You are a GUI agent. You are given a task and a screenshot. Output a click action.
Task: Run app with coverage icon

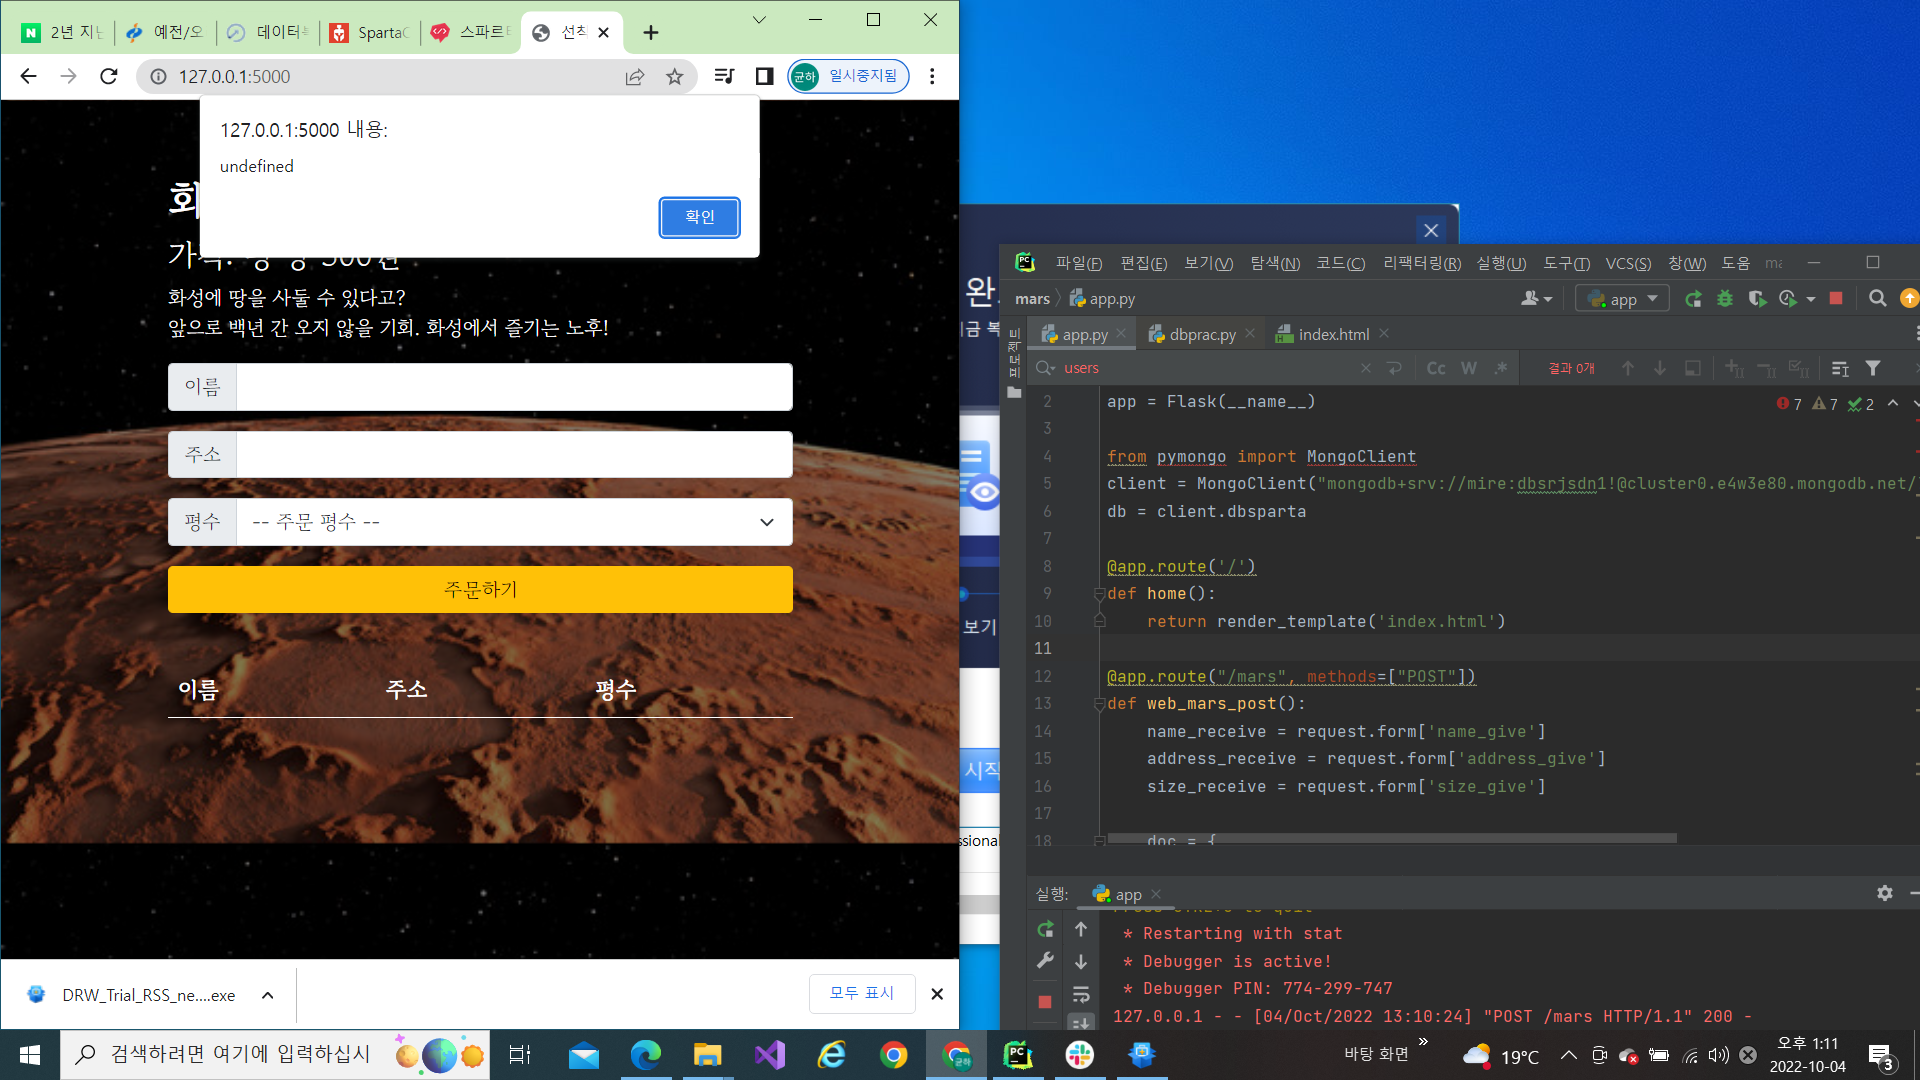(x=1757, y=298)
